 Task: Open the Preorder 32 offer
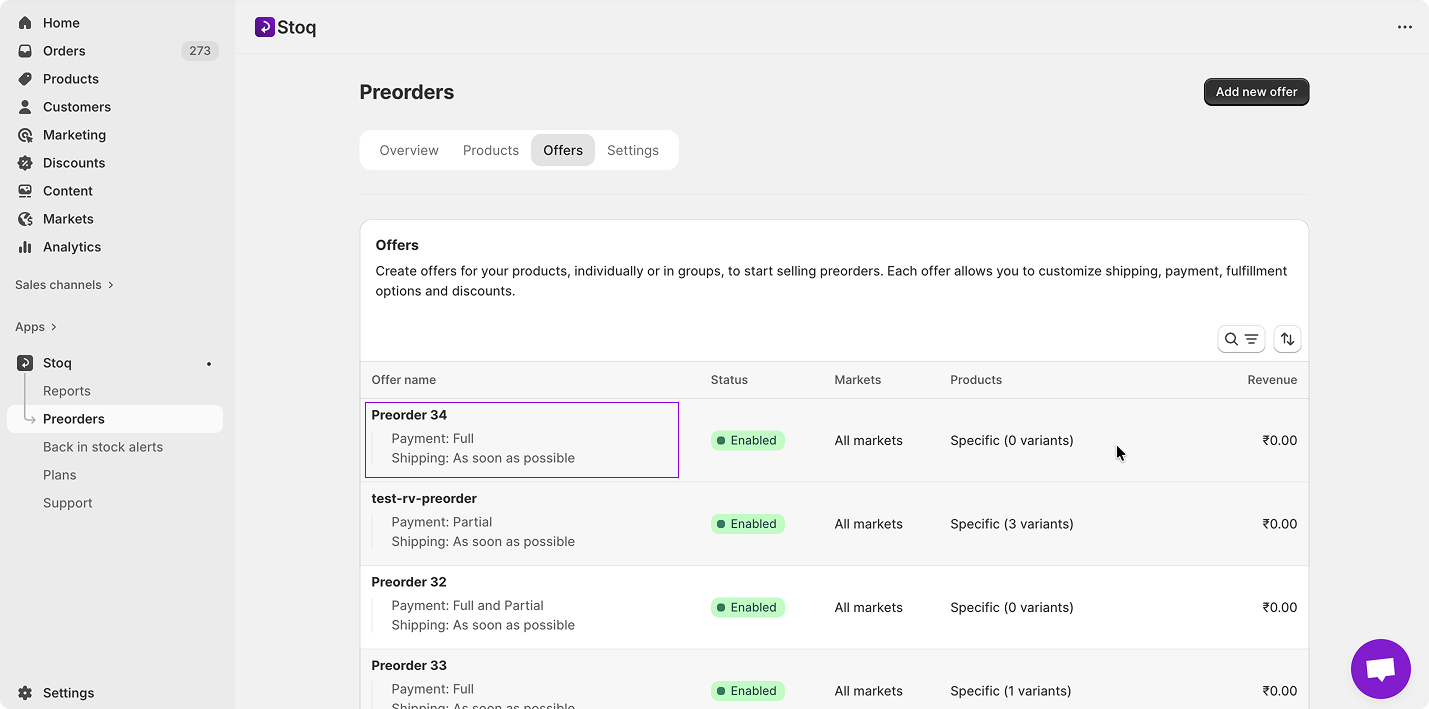tap(409, 582)
